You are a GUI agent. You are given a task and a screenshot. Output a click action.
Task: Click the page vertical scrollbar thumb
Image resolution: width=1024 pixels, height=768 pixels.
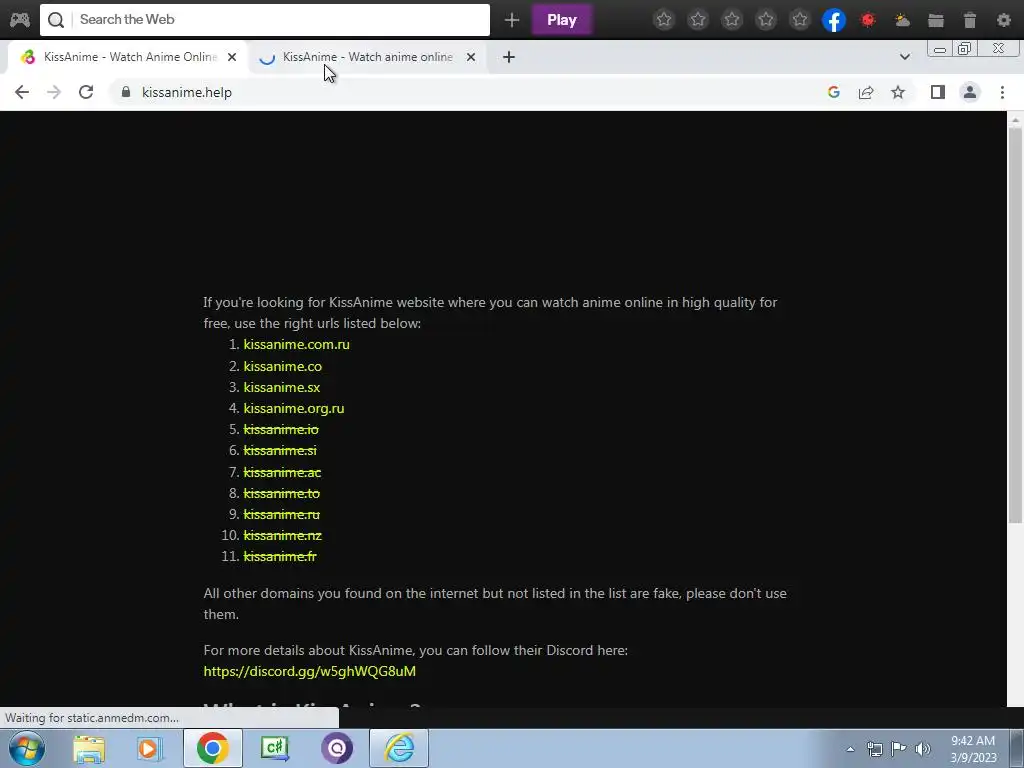(1015, 325)
